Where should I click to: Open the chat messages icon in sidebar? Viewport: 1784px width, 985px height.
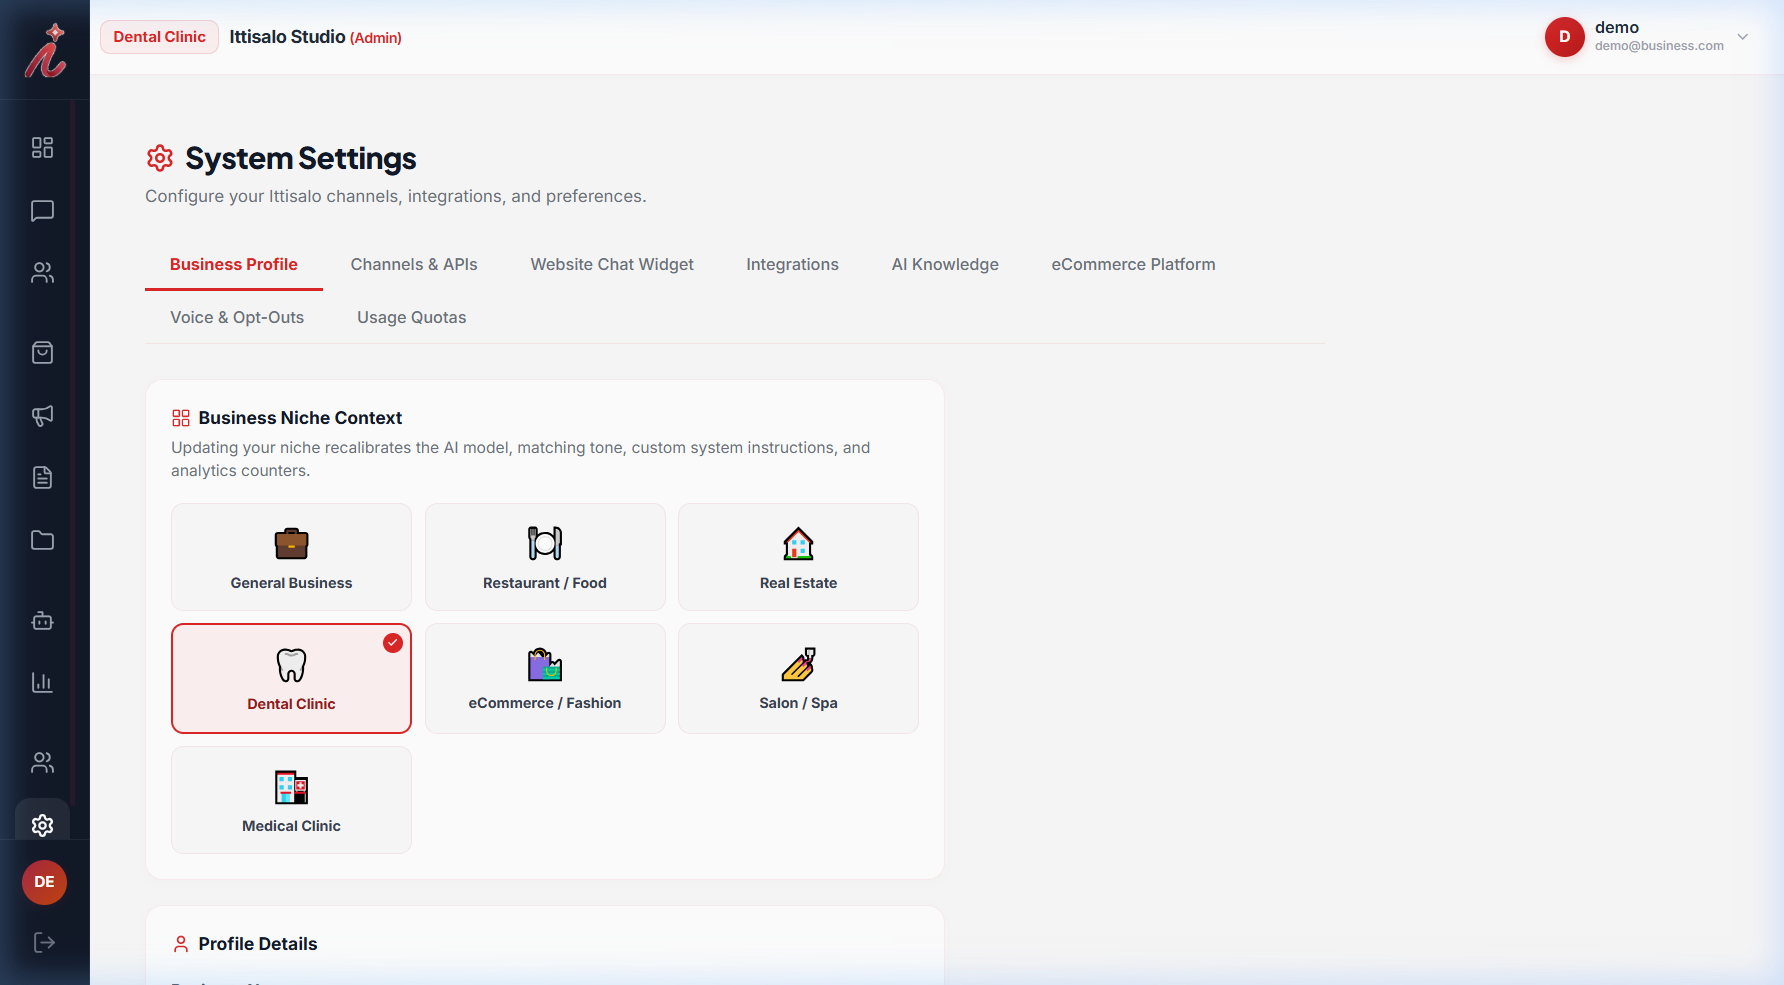(x=42, y=211)
